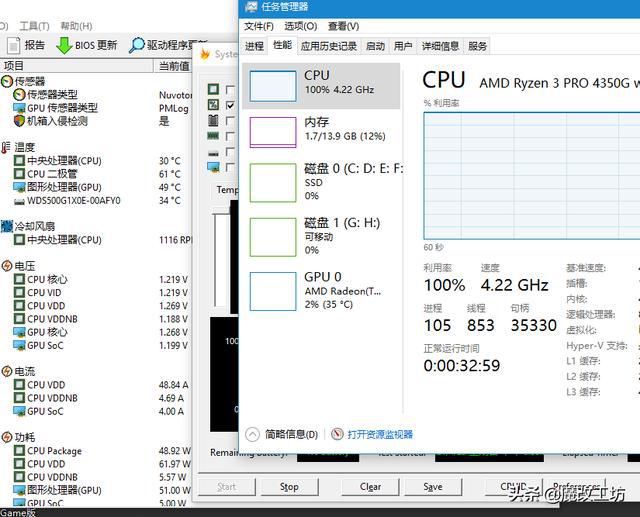
Task: Check the checkbox beside the cache chip icon
Action: [x=230, y=120]
